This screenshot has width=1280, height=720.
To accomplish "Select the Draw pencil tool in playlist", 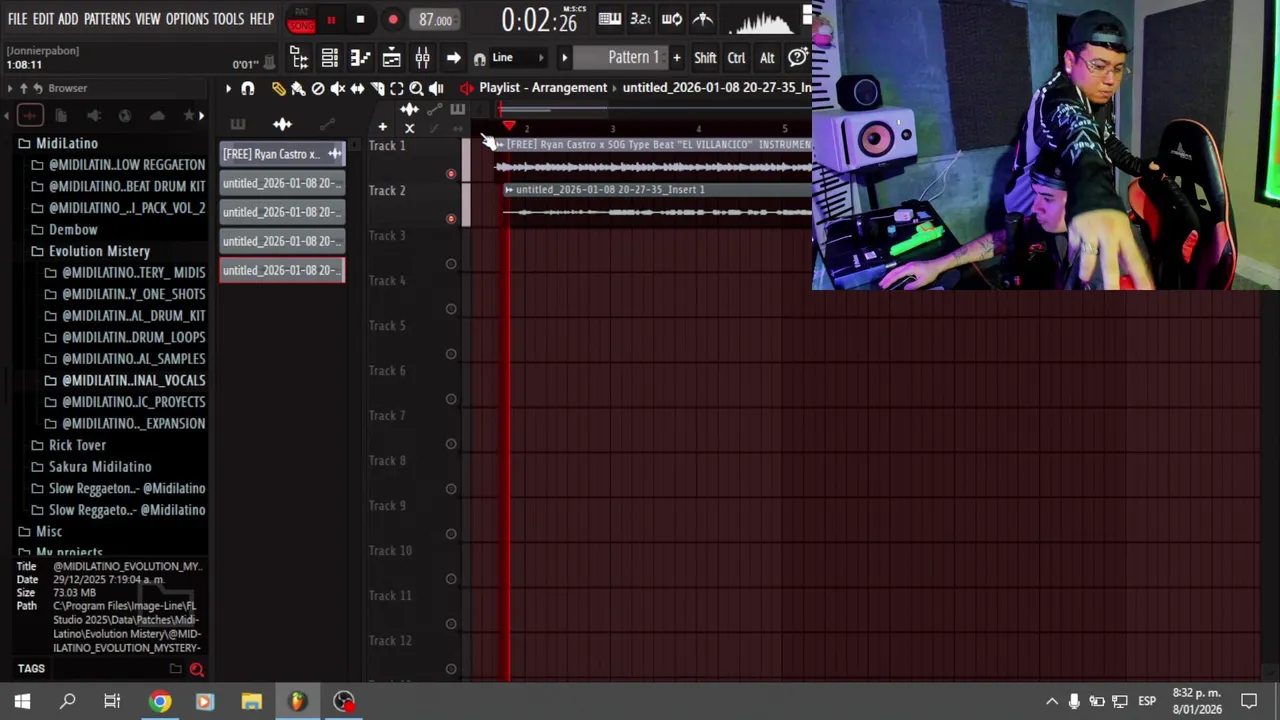I will point(278,88).
